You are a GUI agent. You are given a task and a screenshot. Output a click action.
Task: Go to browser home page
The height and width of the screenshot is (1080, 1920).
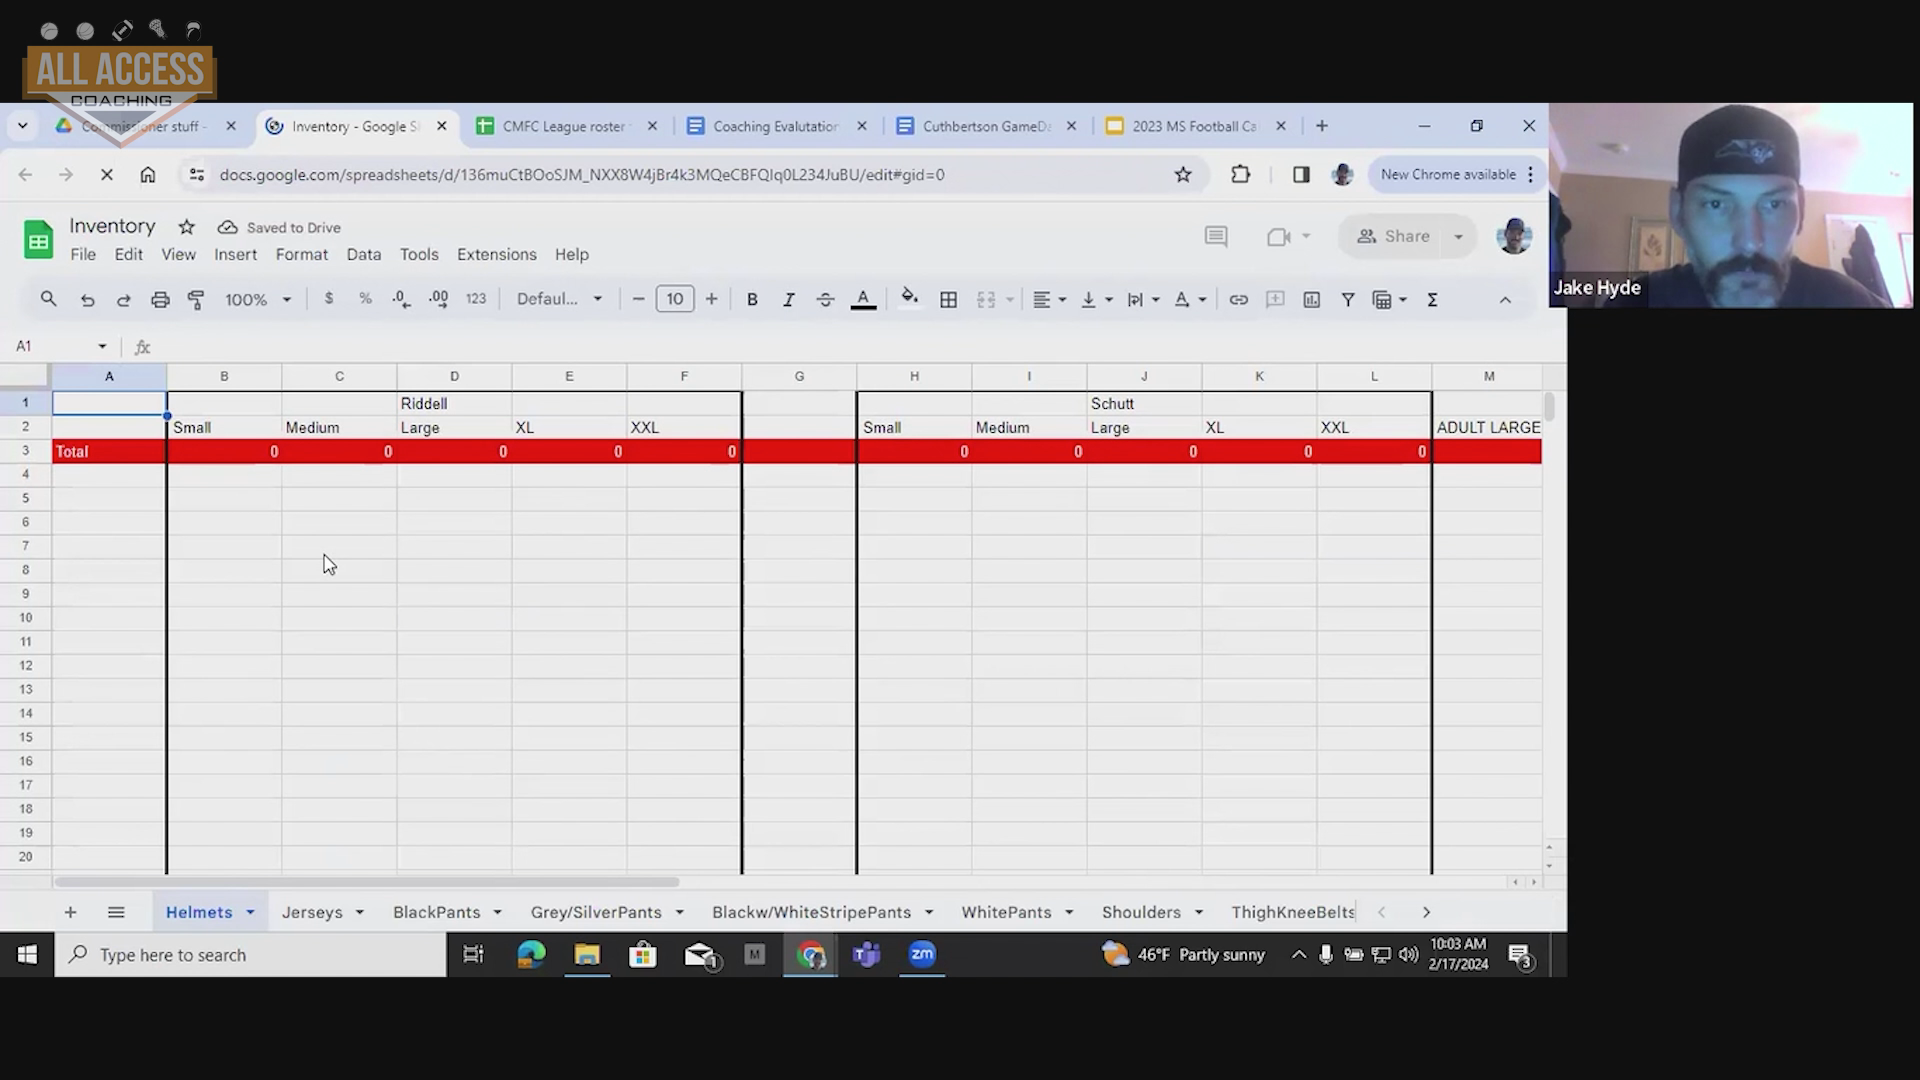(x=148, y=175)
